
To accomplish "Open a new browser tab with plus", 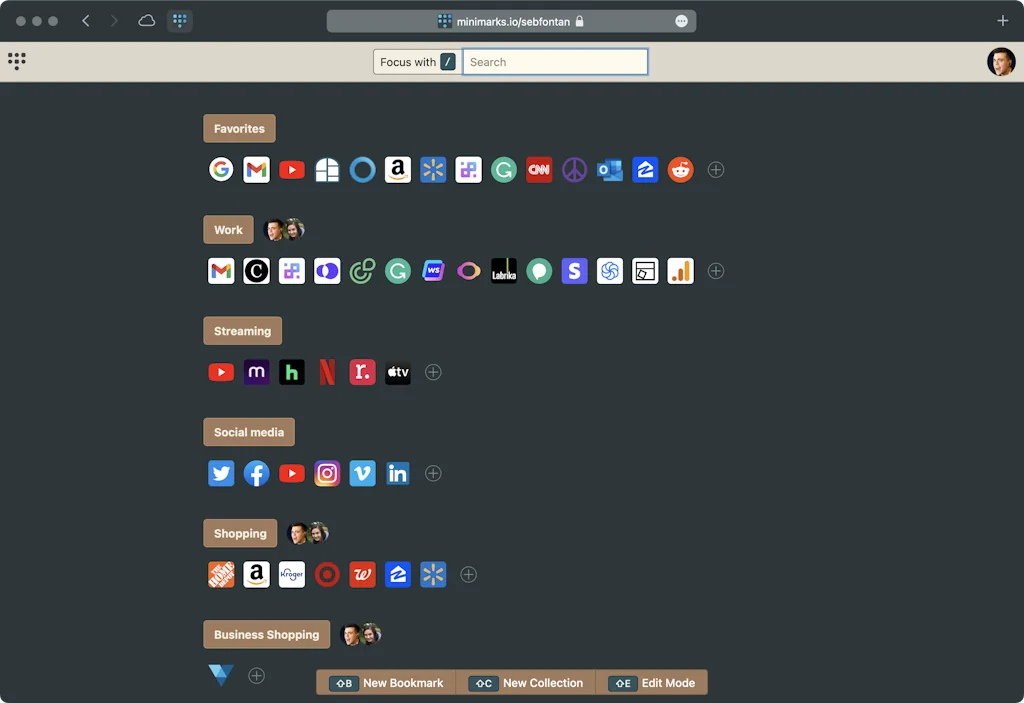I will [x=1003, y=21].
